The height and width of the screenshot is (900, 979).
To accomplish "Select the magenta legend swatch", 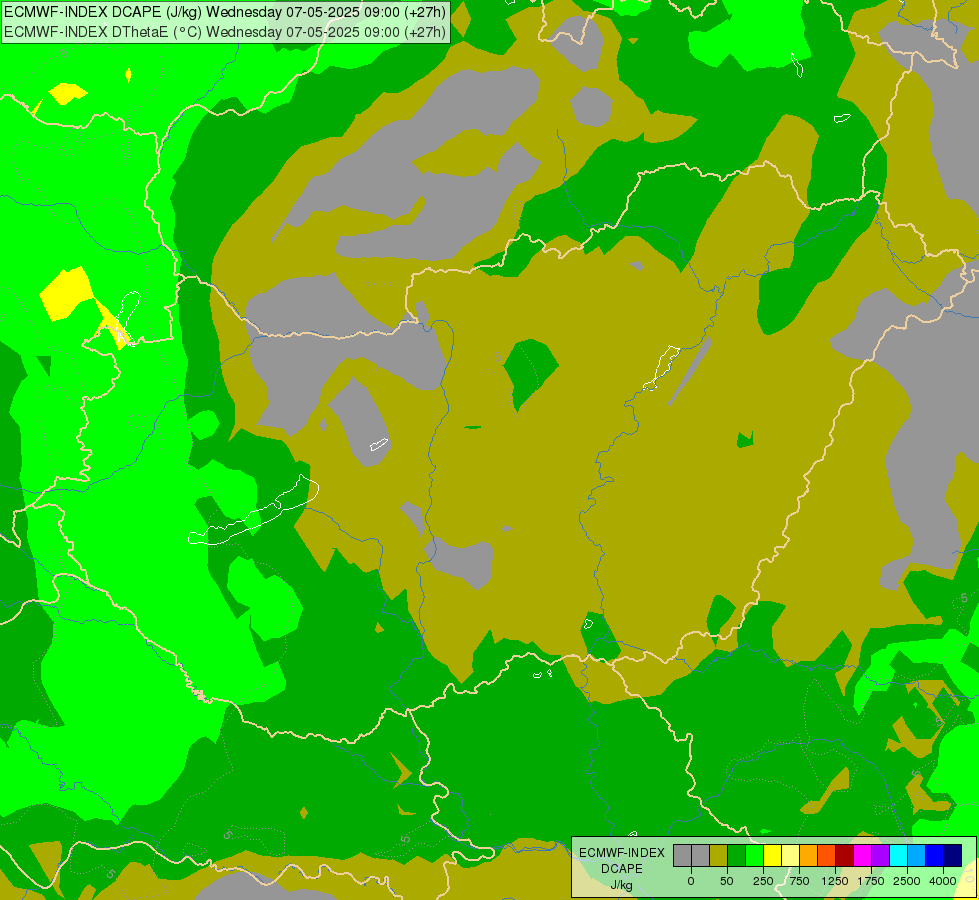I will click(862, 855).
